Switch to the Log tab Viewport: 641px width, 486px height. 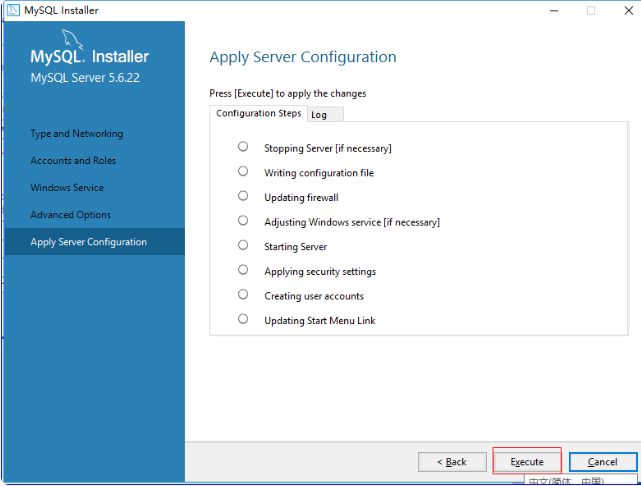(x=325, y=114)
